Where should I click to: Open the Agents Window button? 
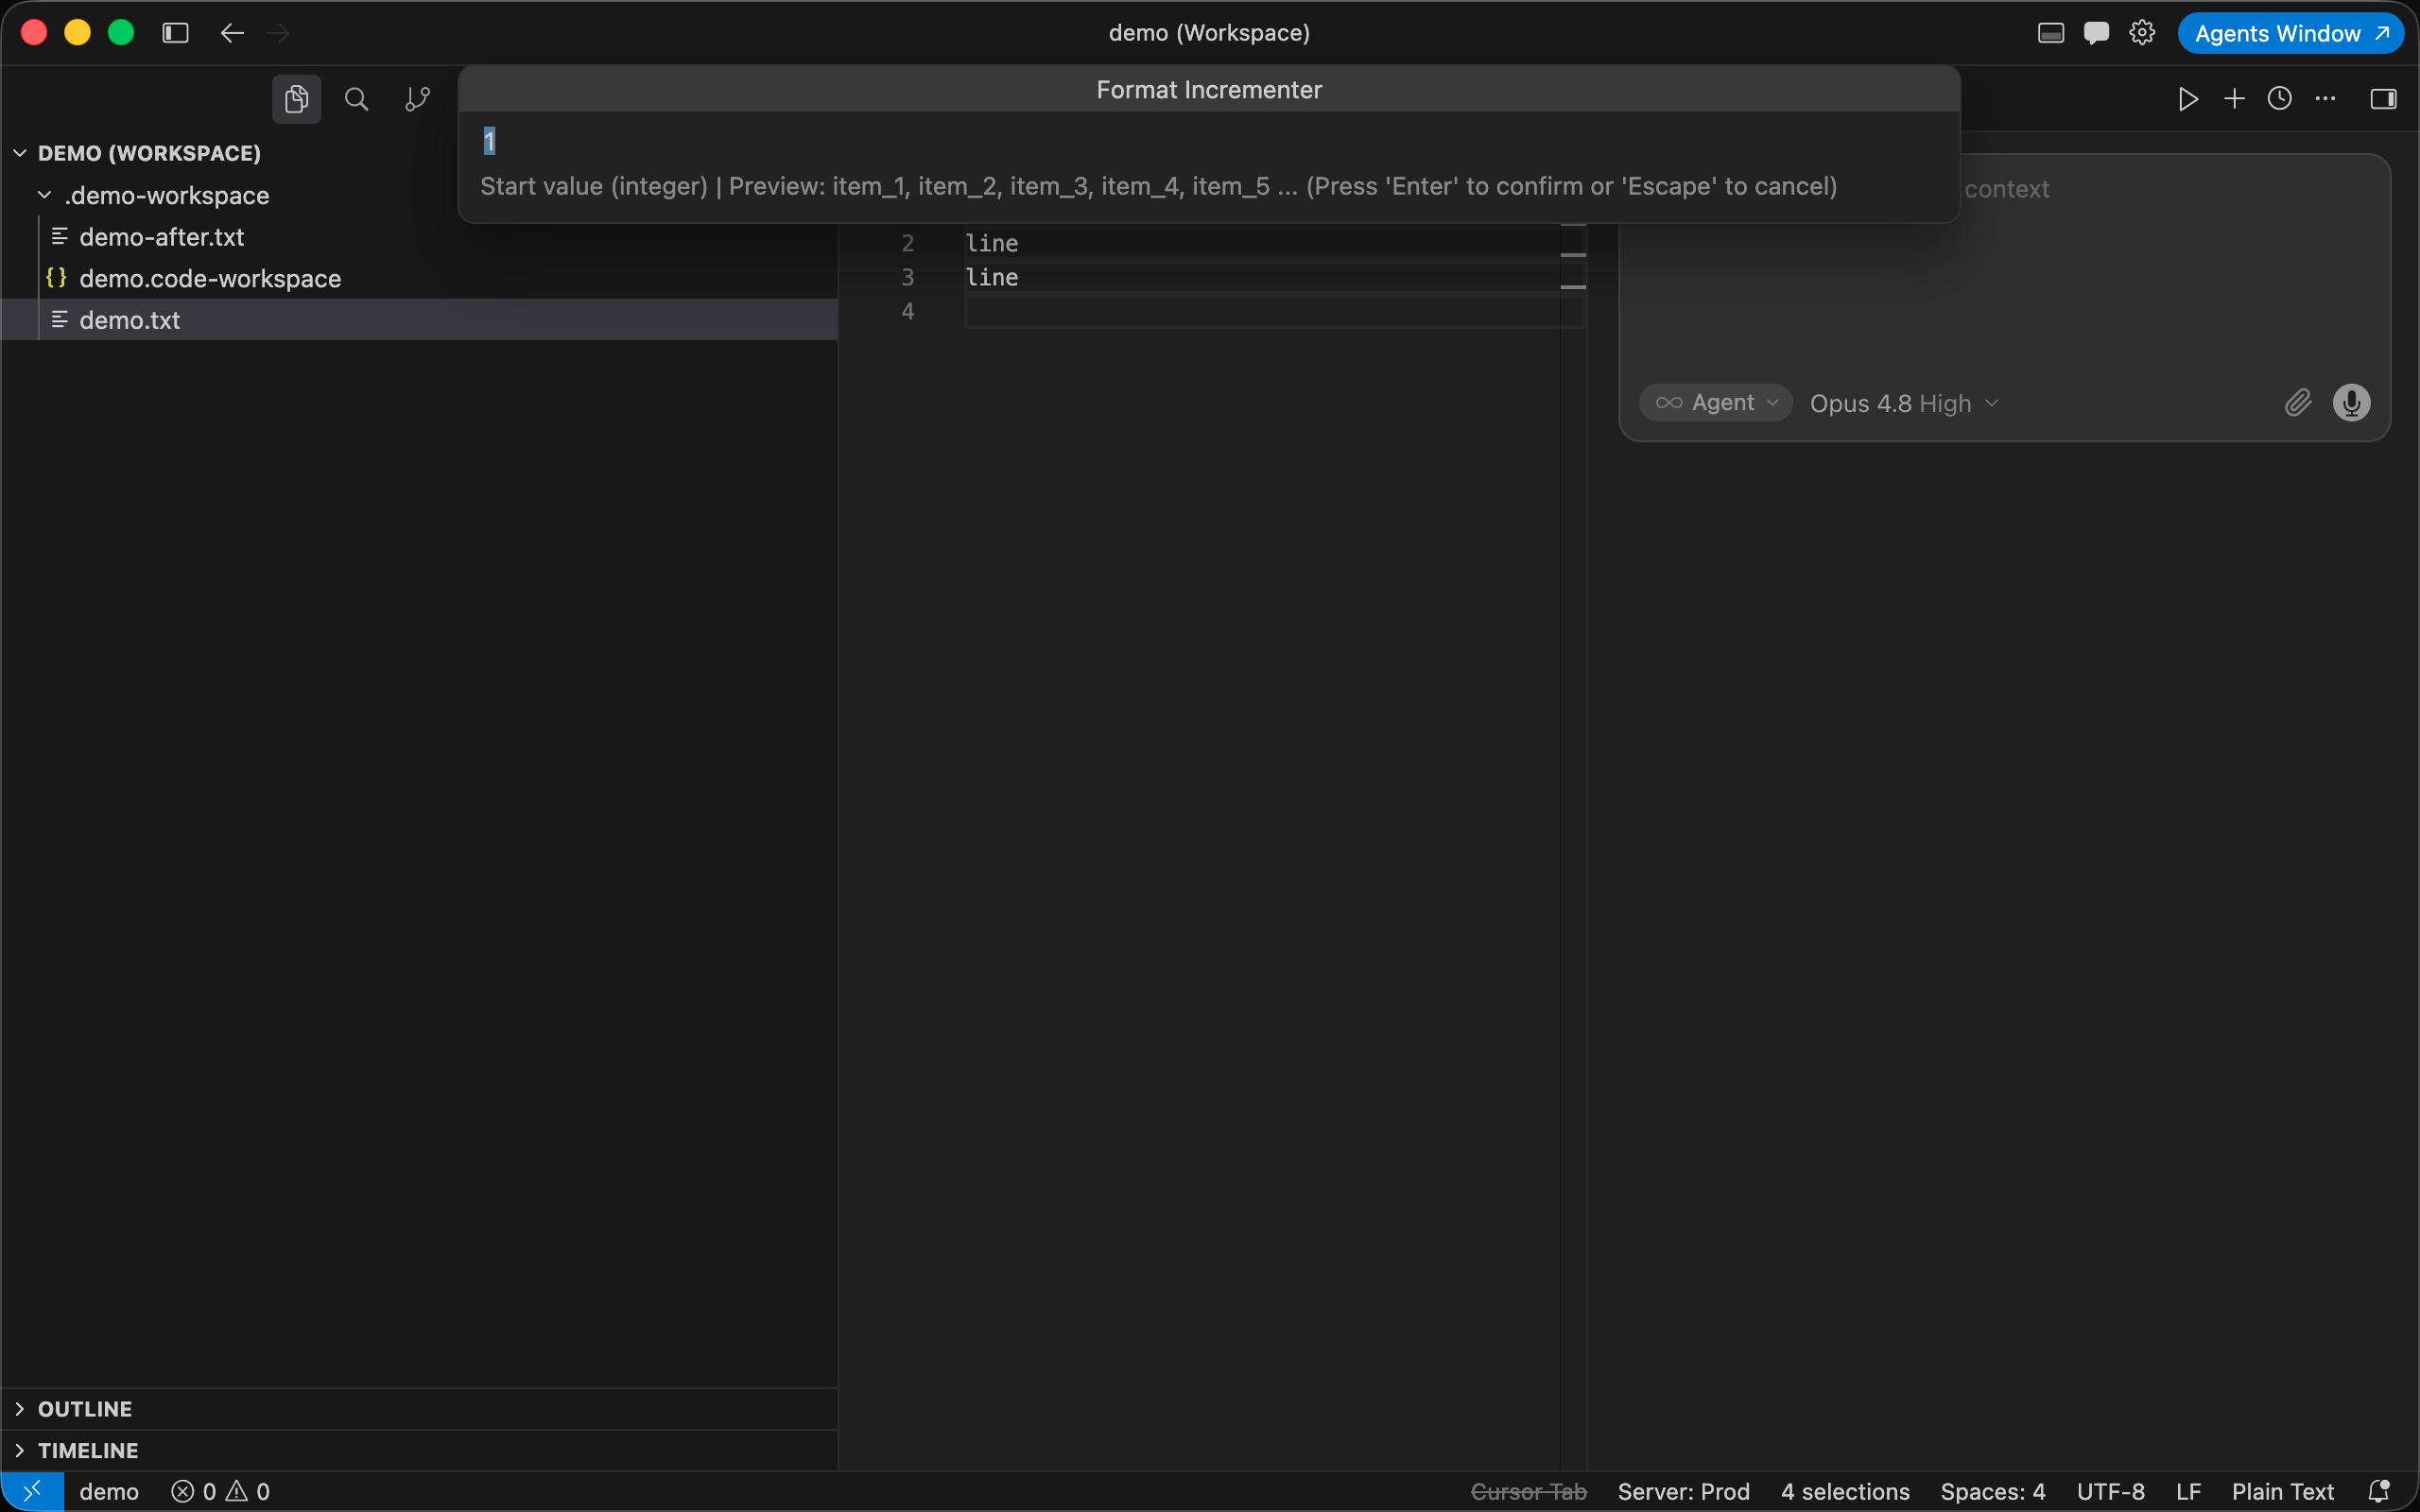[2291, 33]
